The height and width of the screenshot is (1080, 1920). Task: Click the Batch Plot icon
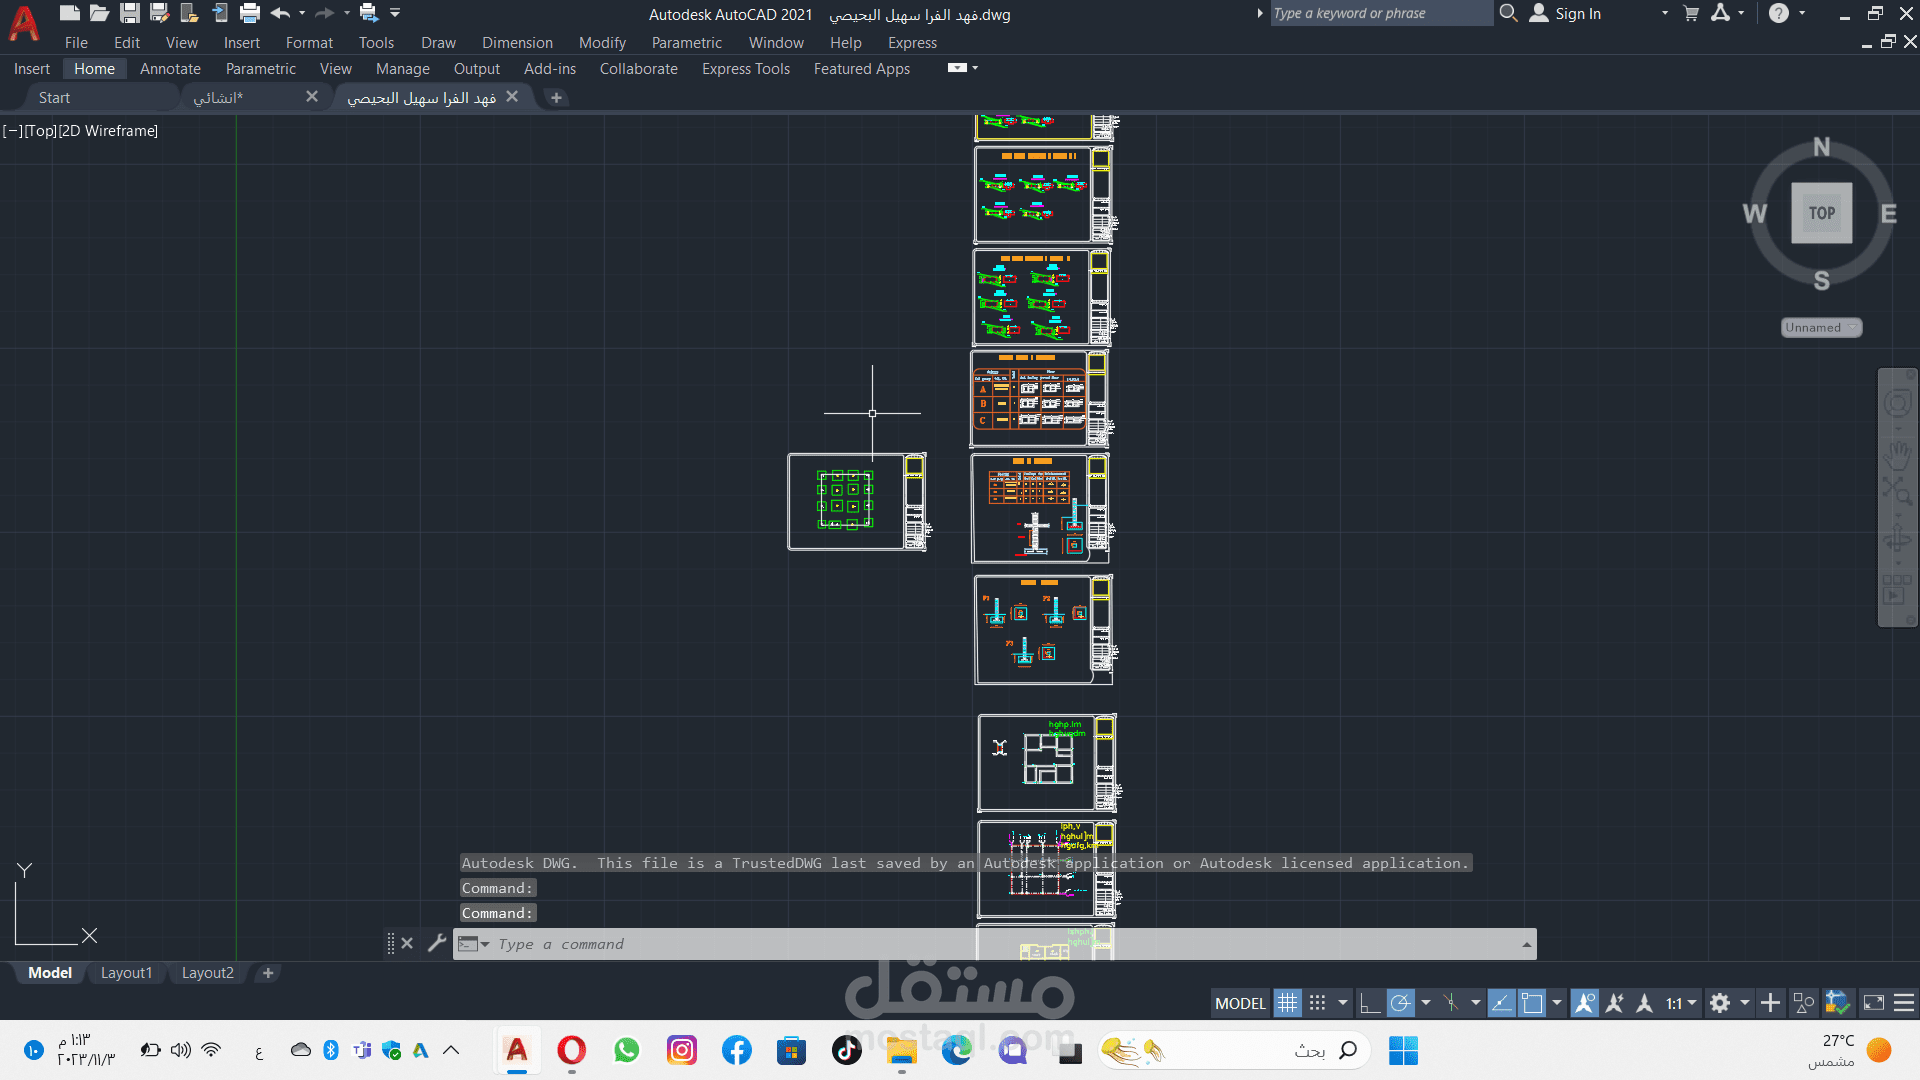coord(369,13)
